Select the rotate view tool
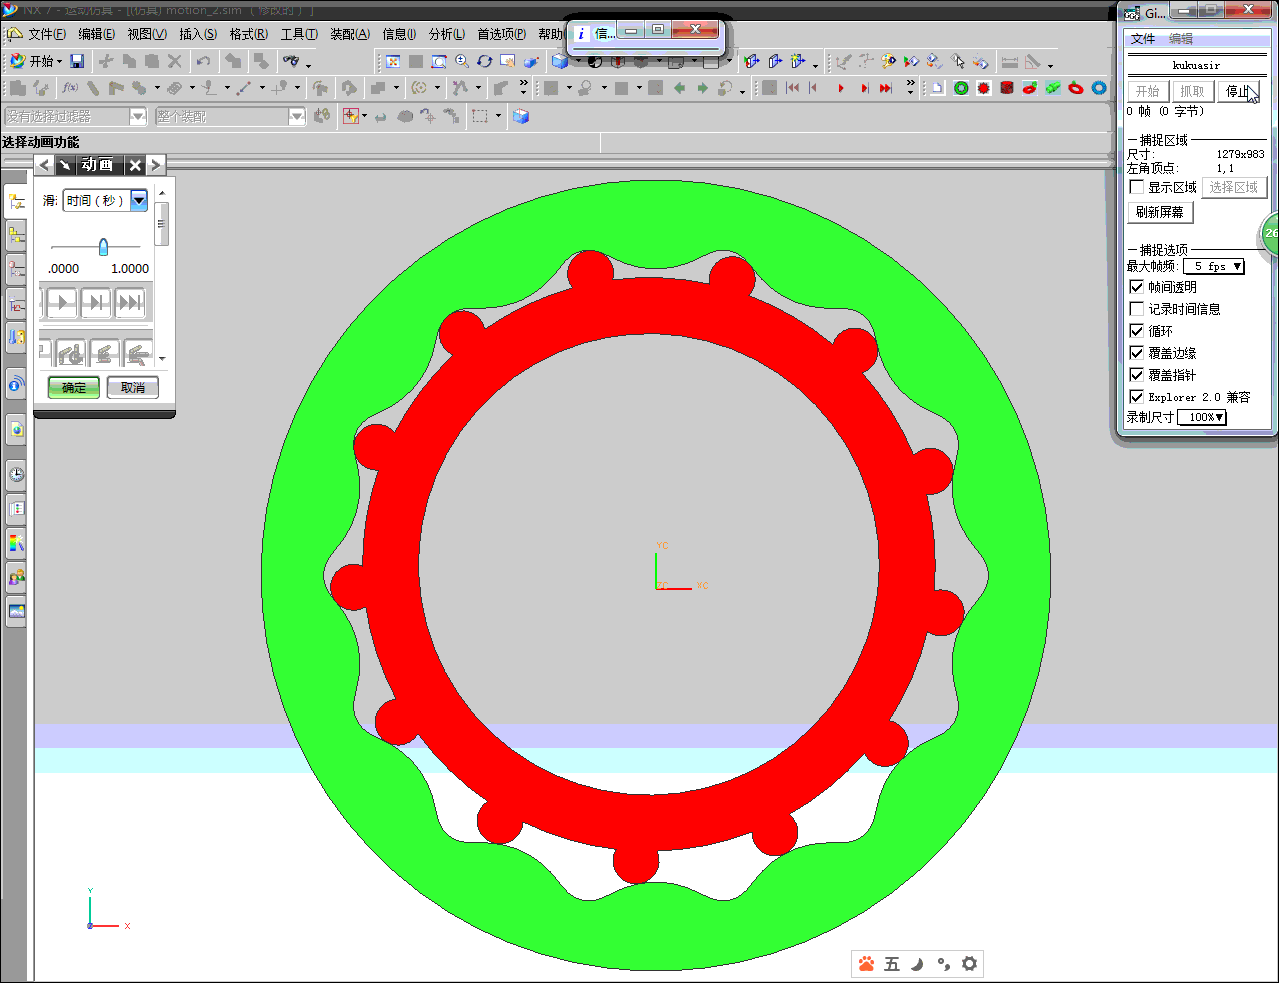1279x983 pixels. click(485, 61)
